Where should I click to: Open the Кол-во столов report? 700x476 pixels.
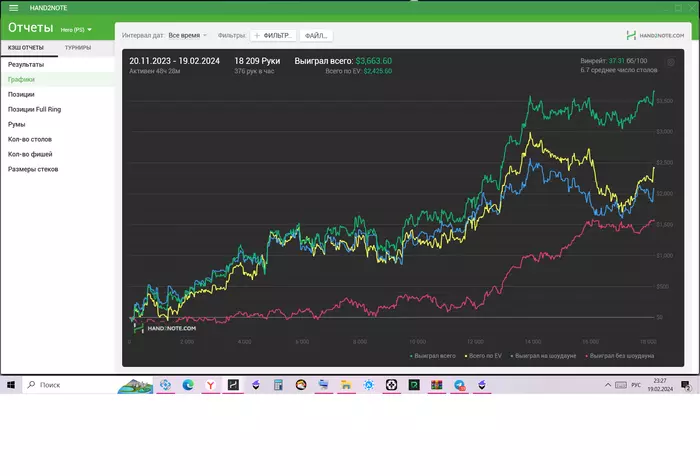pos(58,139)
